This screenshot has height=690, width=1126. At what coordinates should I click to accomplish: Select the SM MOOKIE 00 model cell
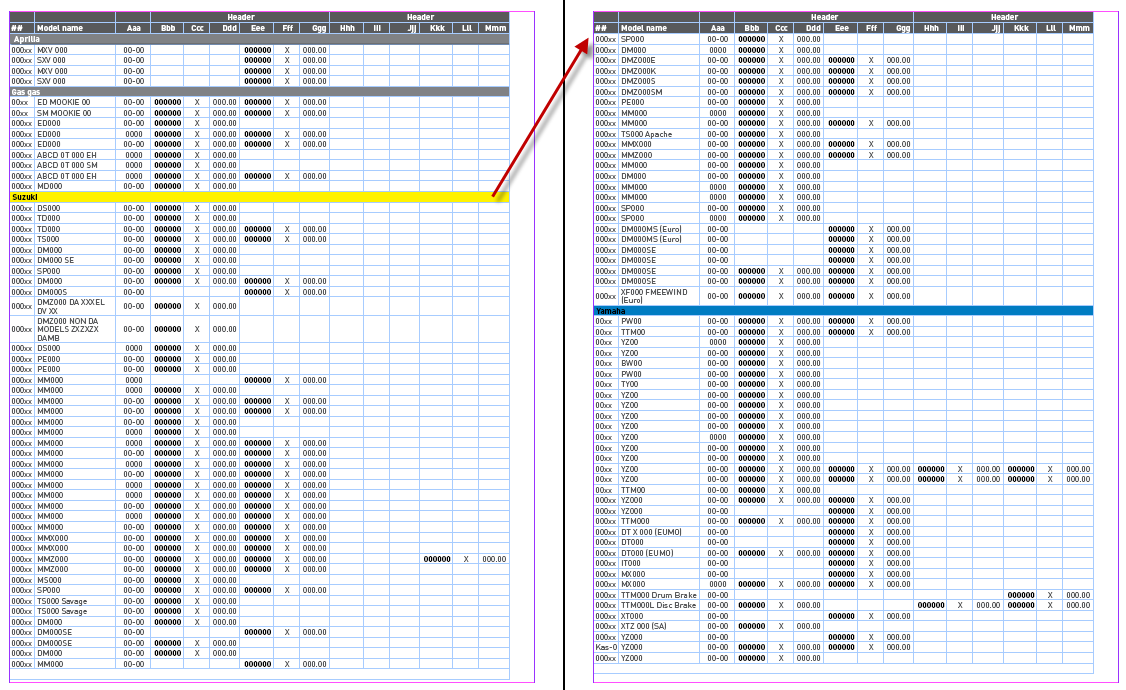pyautogui.click(x=75, y=113)
